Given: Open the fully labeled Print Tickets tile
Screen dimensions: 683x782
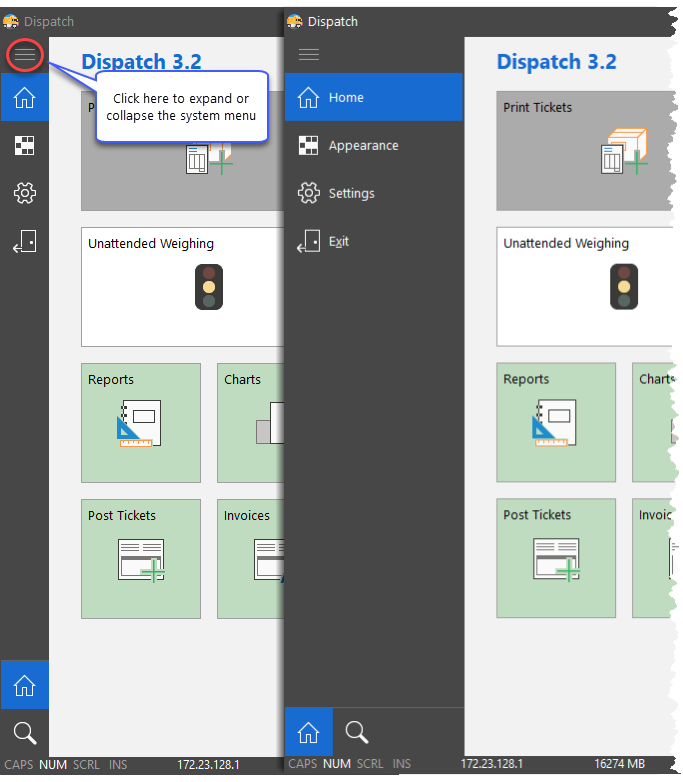Looking at the screenshot, I should click(x=584, y=150).
